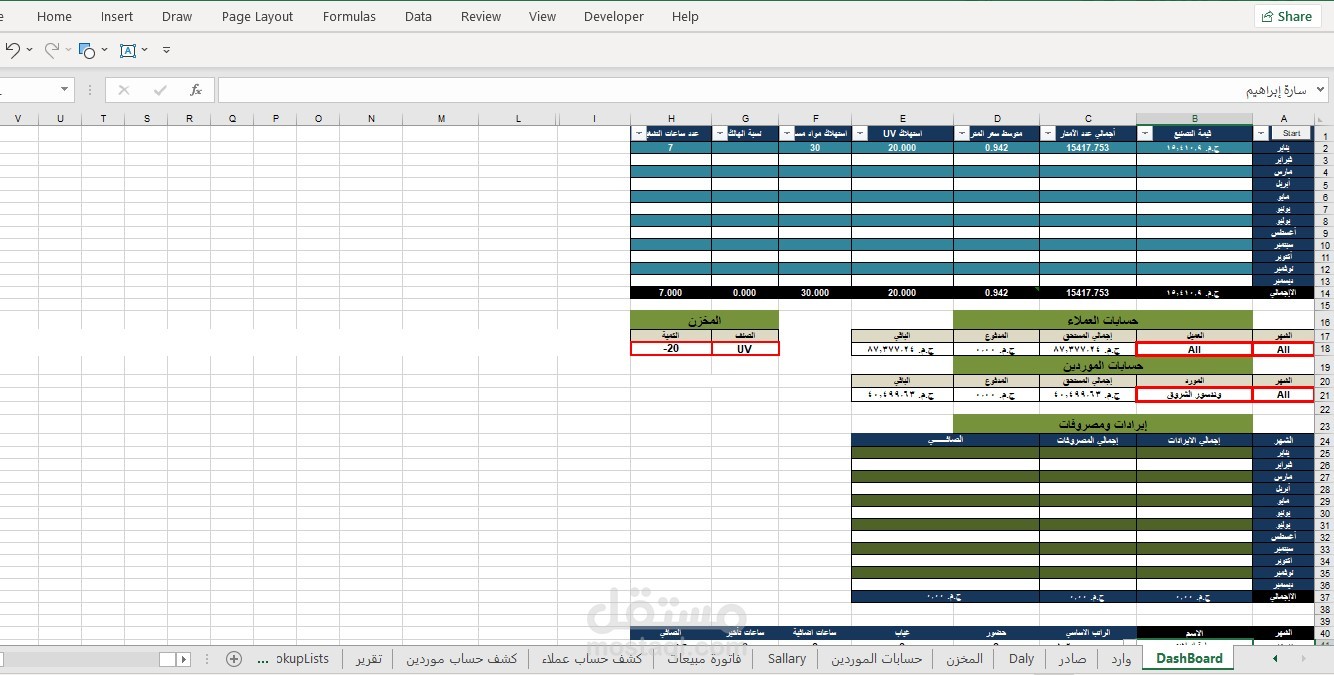Expand Text Box dropdown arrow
The height and width of the screenshot is (675, 1334).
[145, 50]
